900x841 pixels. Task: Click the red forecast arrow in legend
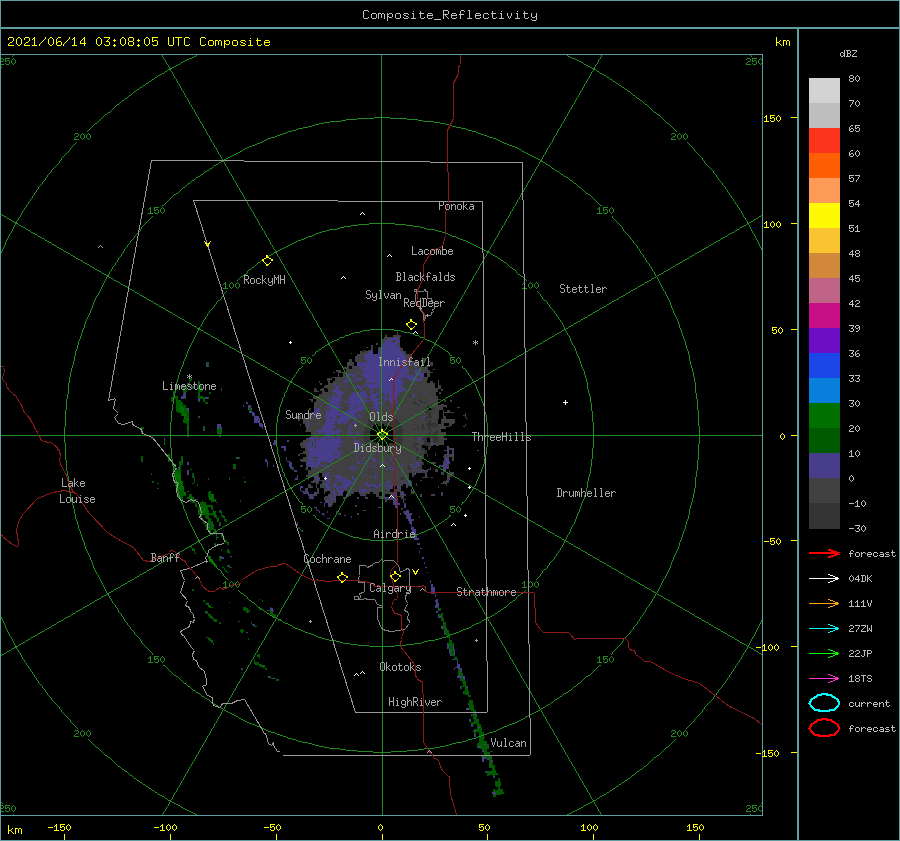(824, 553)
